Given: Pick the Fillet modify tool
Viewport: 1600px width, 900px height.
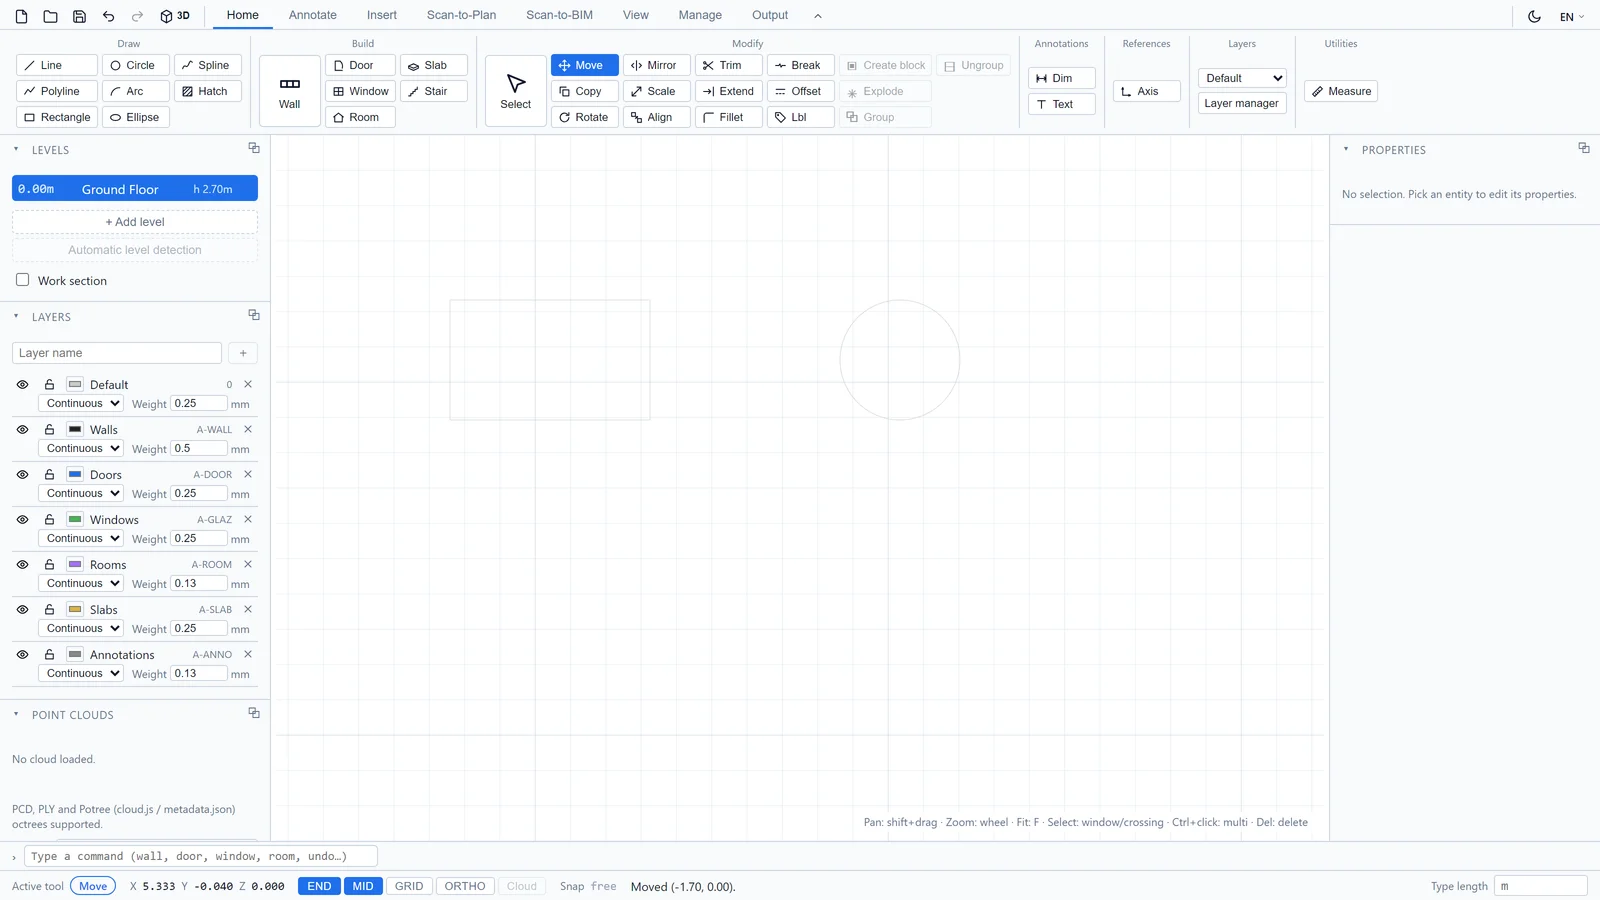Looking at the screenshot, I should [729, 117].
